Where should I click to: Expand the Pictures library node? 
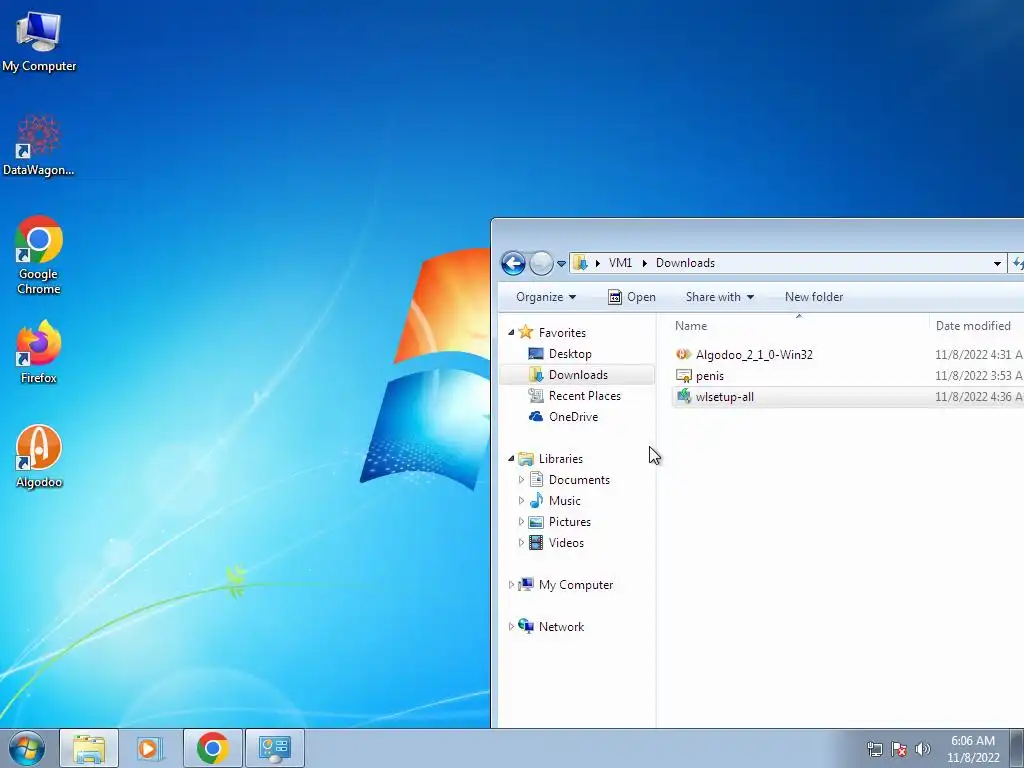pos(520,522)
